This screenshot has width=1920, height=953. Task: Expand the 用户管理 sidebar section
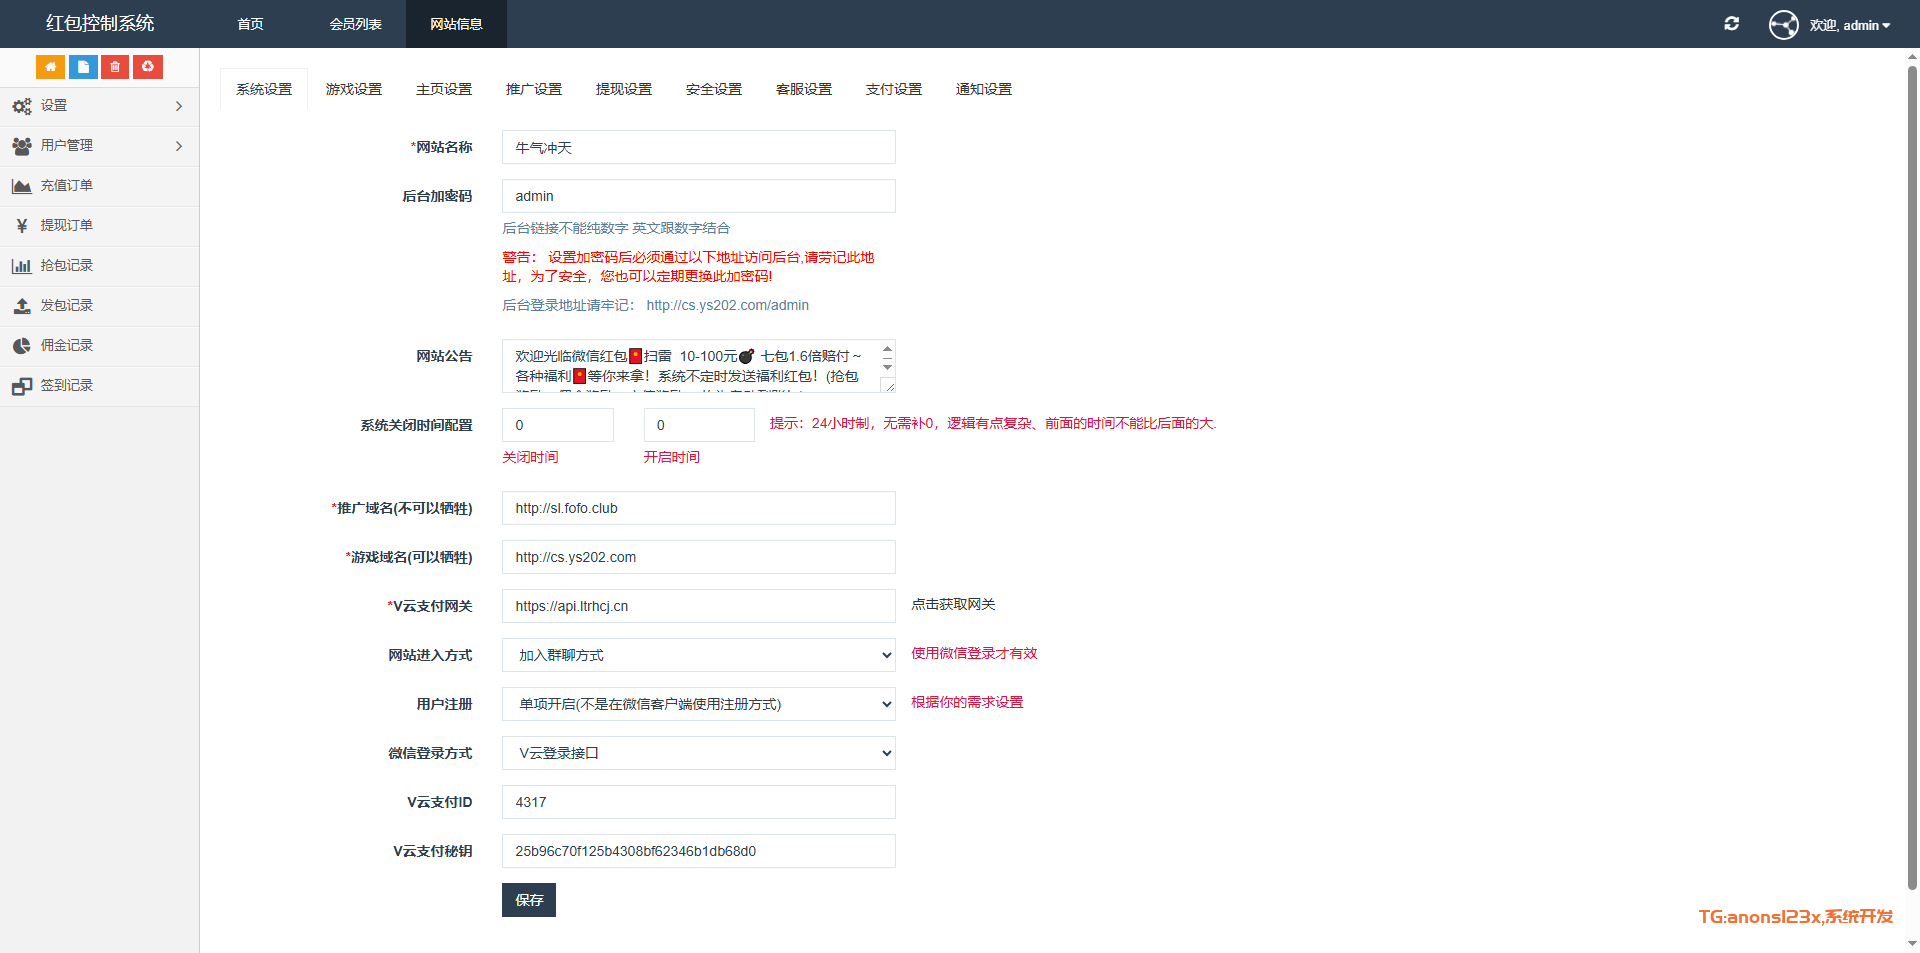[x=98, y=146]
